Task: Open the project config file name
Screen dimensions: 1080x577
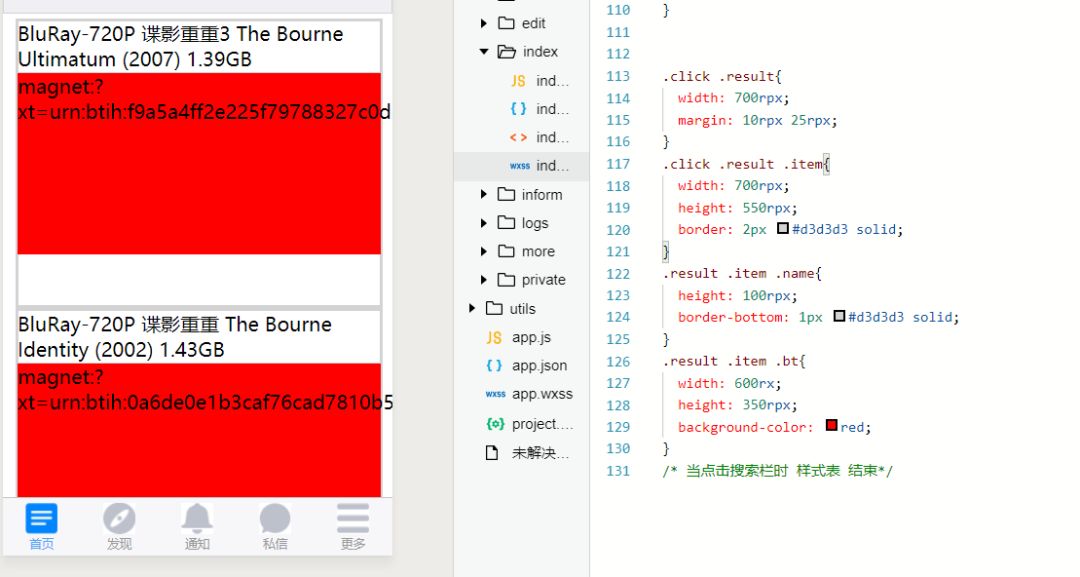Action: [542, 423]
